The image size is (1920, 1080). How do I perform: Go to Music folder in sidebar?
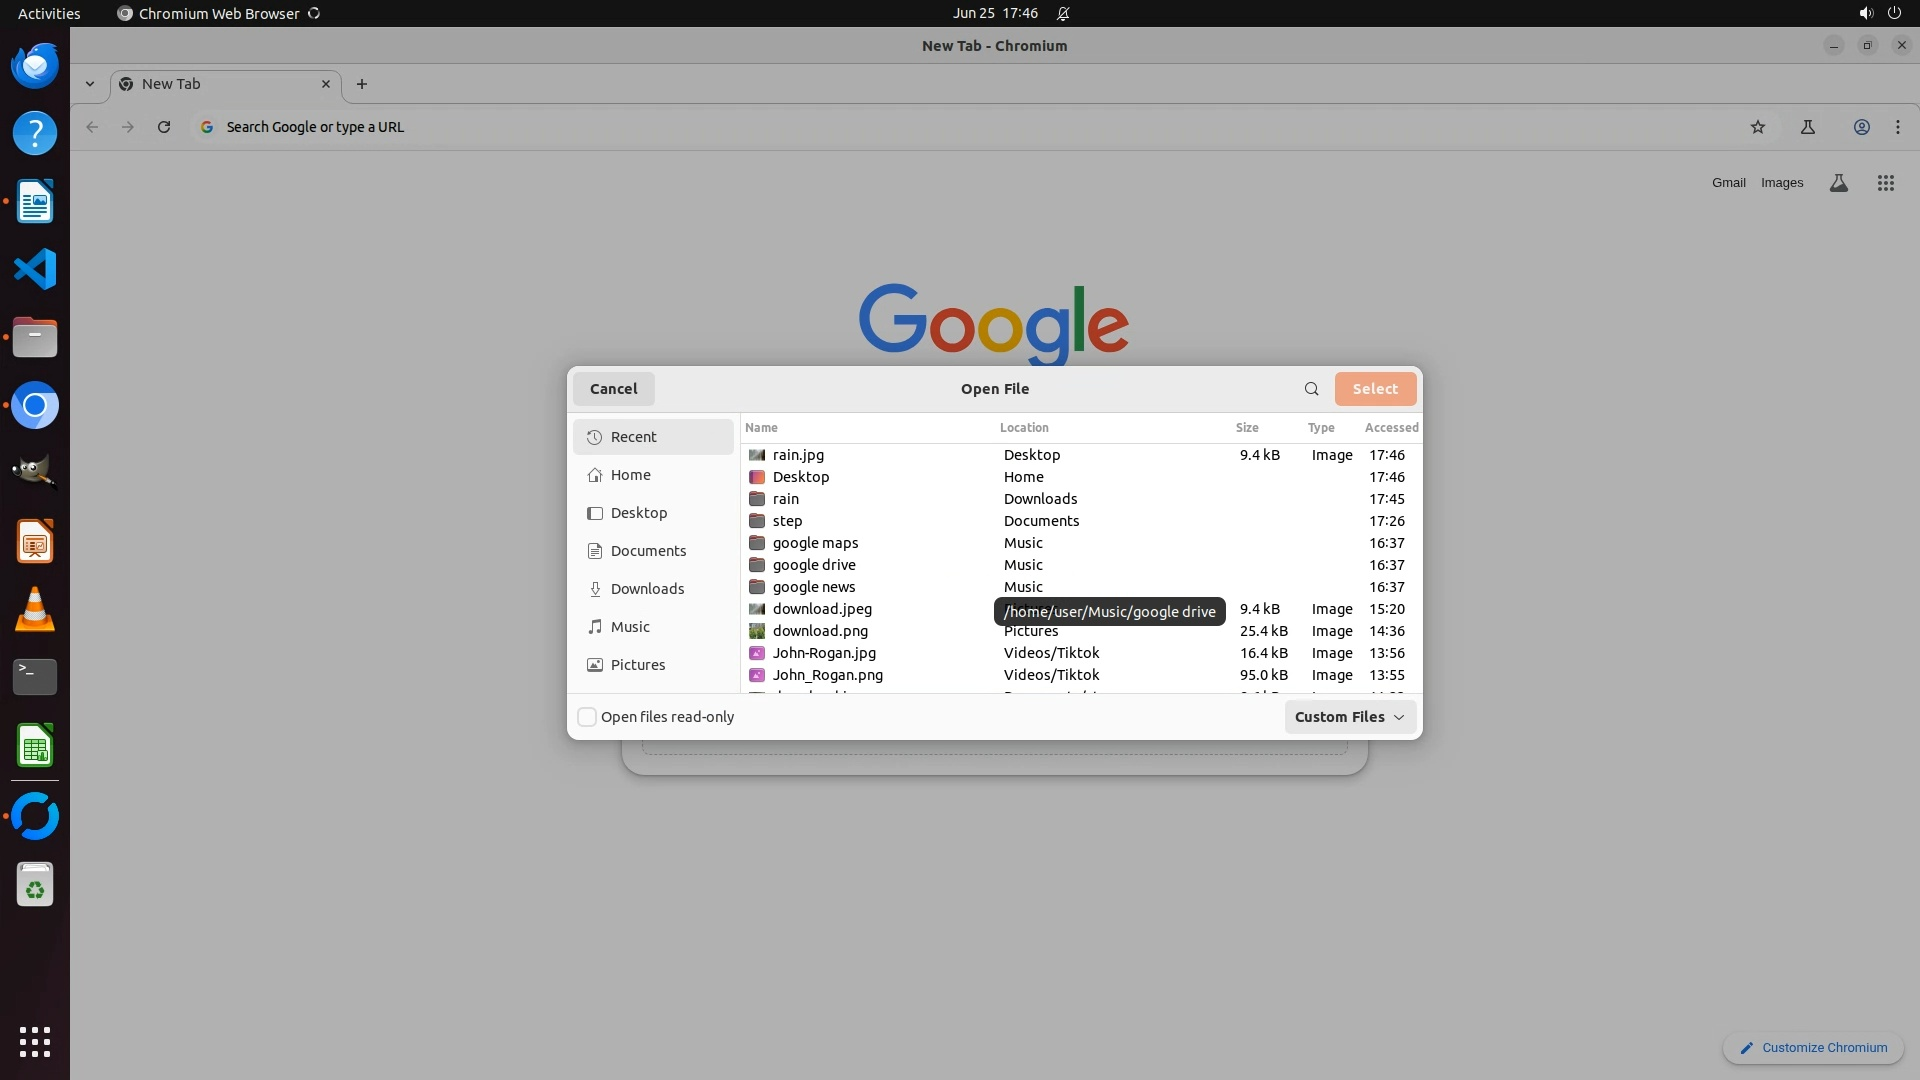(x=630, y=627)
